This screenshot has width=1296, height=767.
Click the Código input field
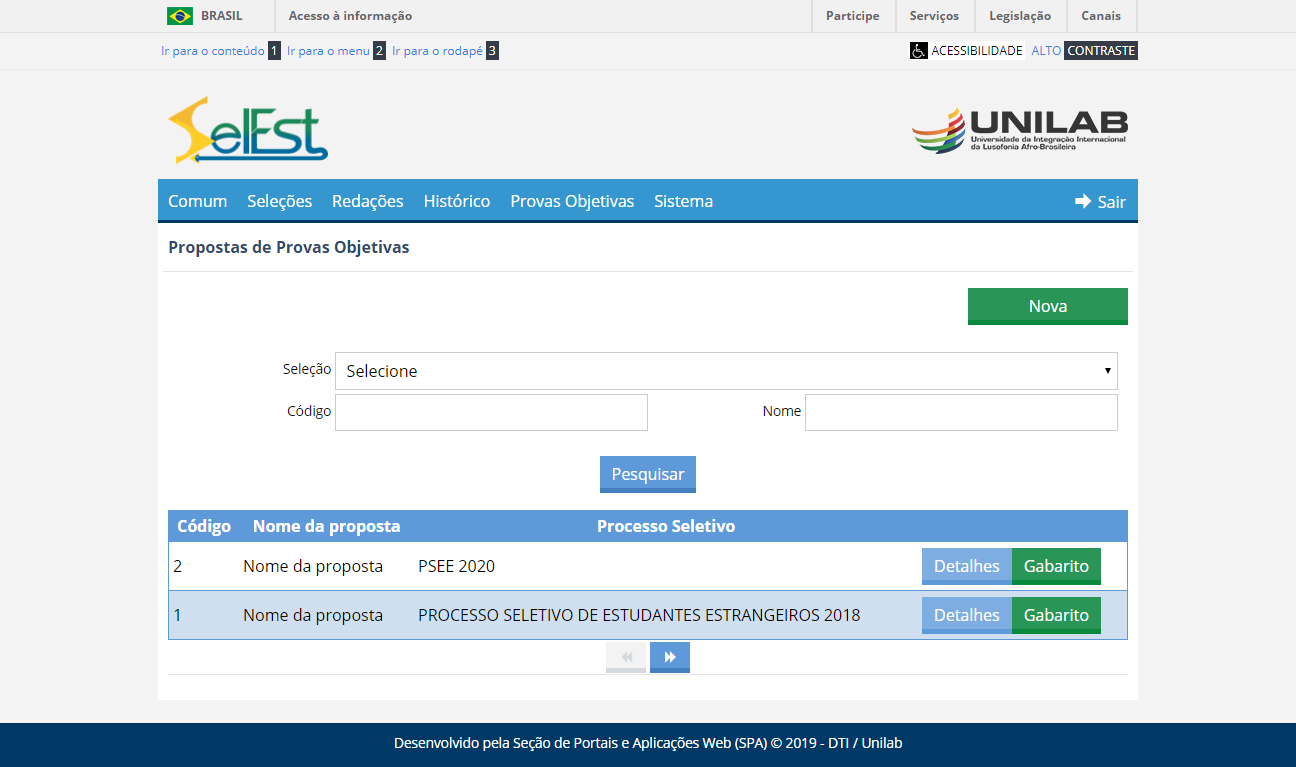pos(491,412)
